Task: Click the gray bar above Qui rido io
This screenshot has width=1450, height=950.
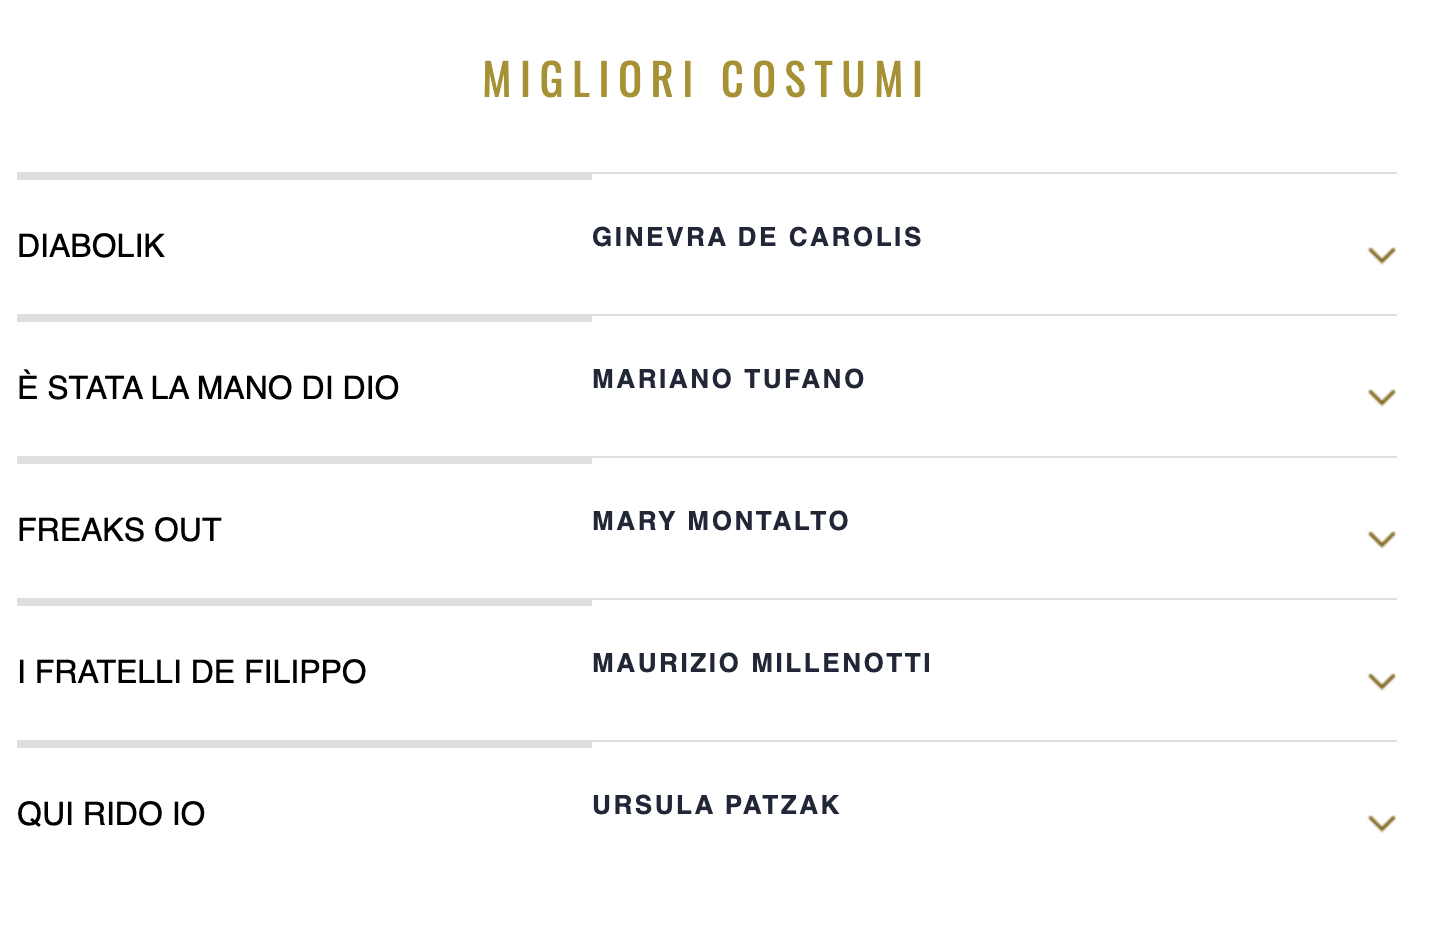Action: 304,744
